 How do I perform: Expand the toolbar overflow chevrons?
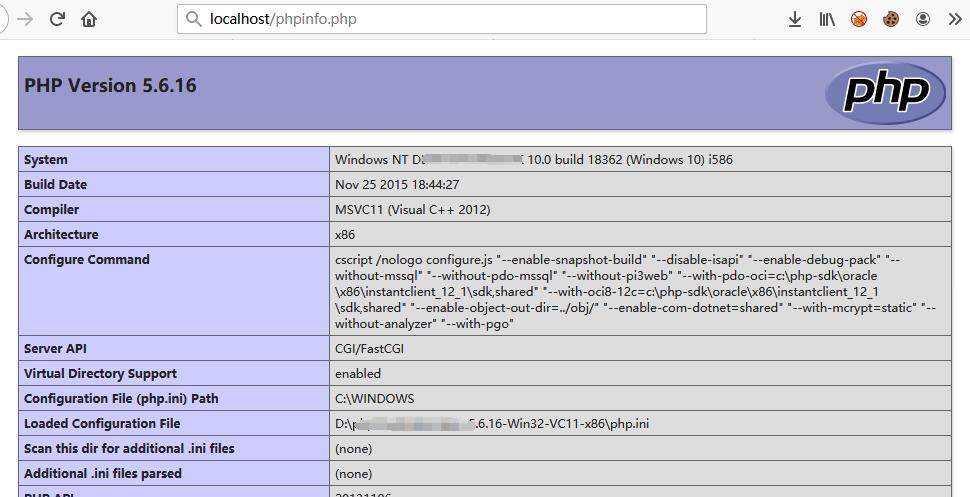tap(955, 19)
